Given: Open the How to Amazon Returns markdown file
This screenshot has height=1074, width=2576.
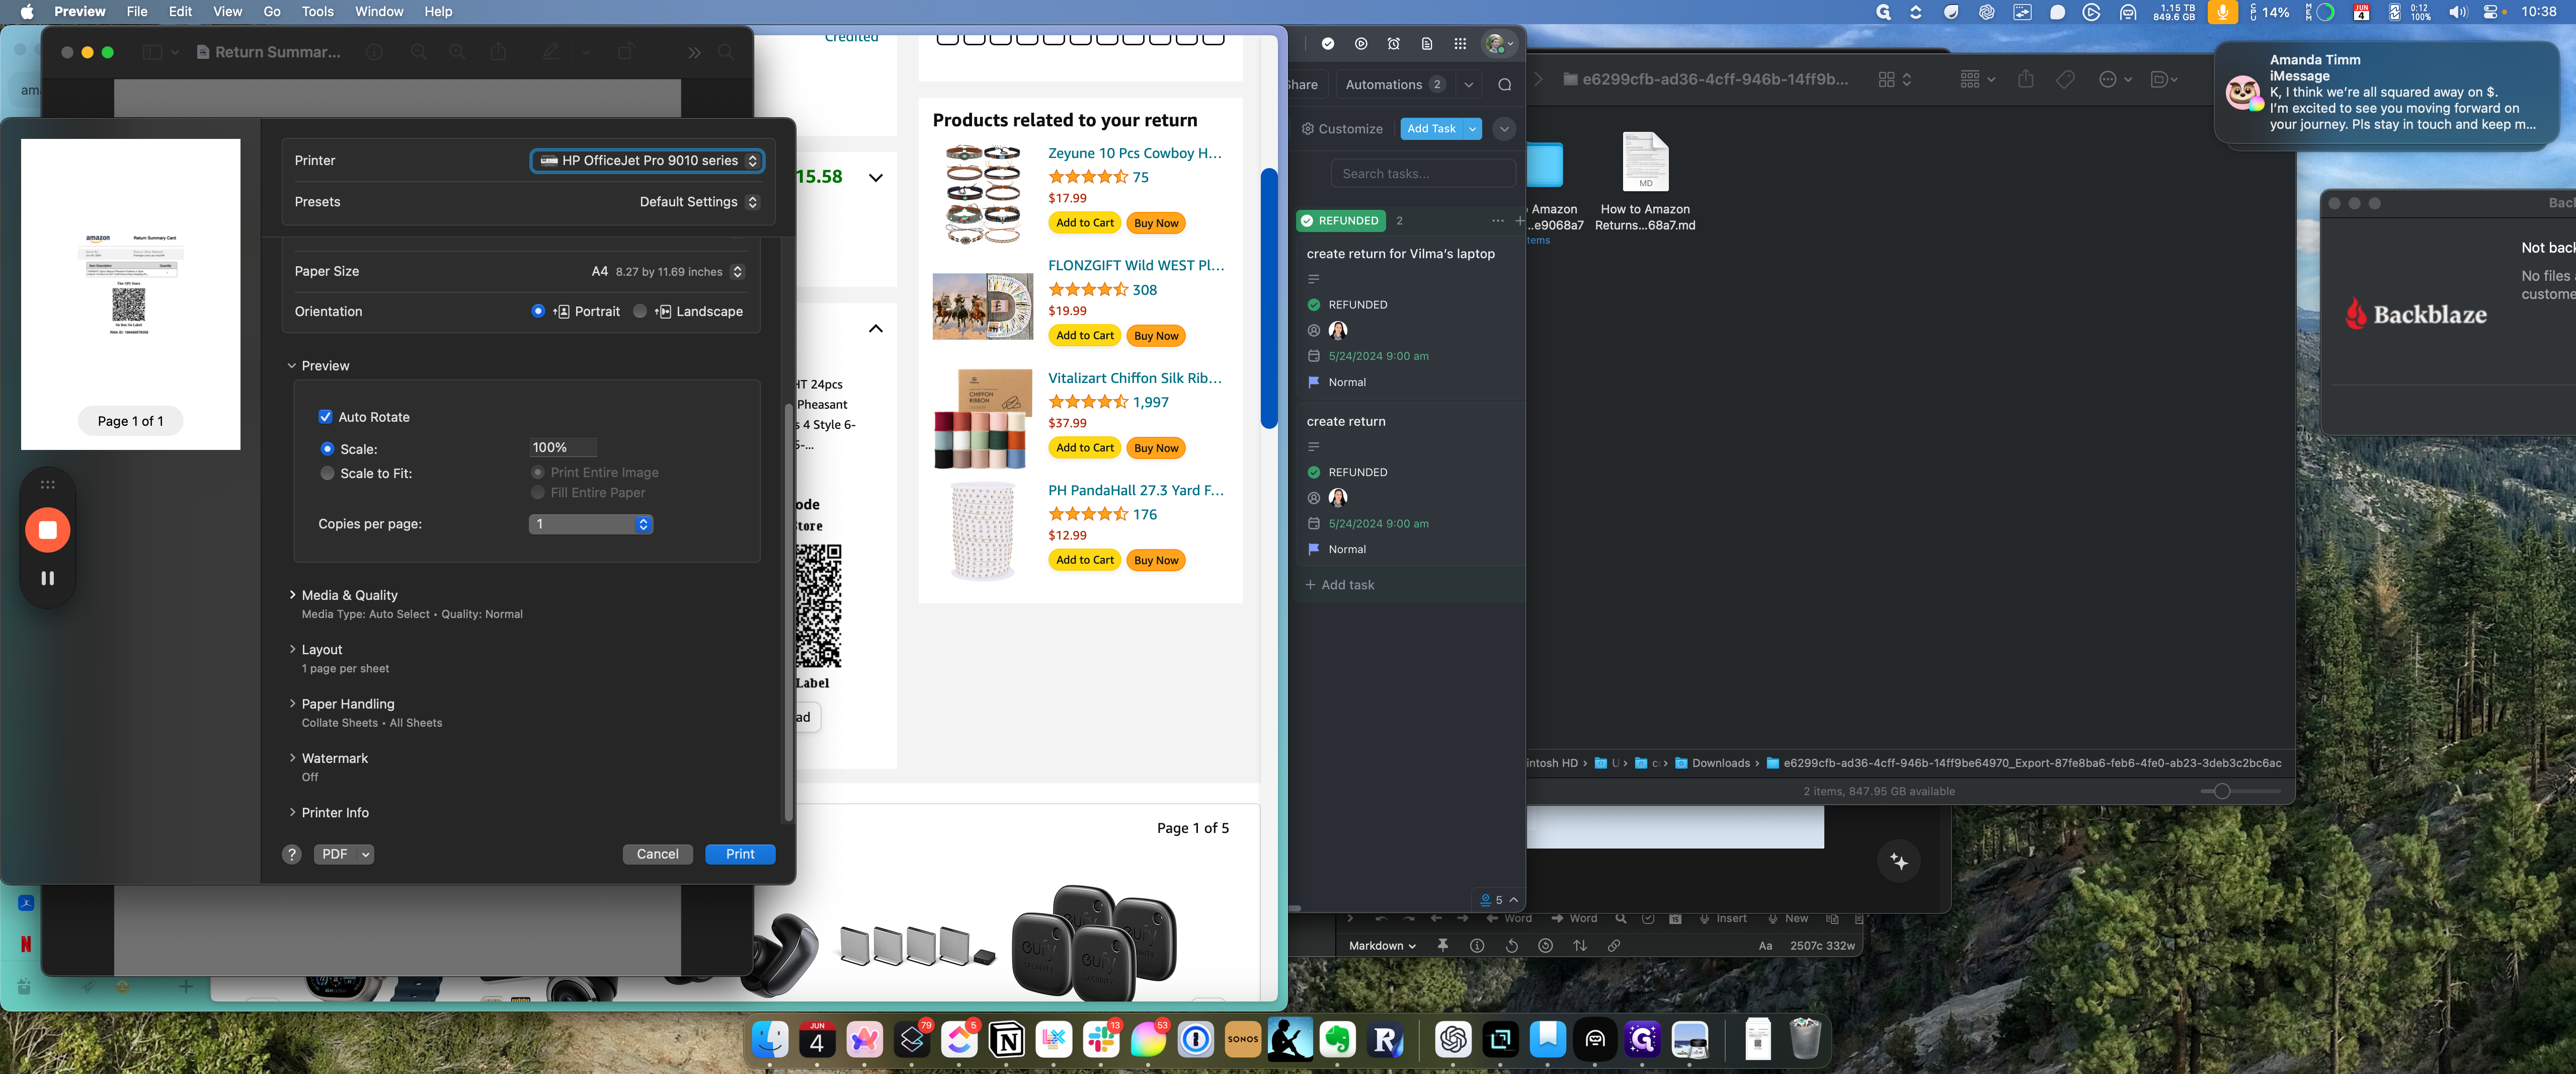Looking at the screenshot, I should point(1645,162).
